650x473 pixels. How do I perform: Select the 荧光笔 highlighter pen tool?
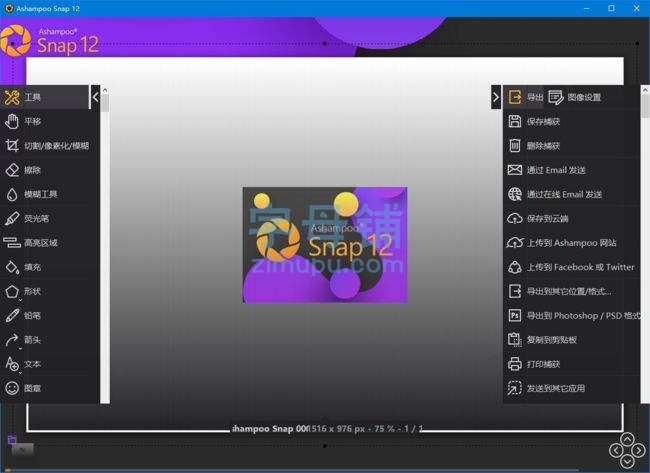[x=45, y=218]
